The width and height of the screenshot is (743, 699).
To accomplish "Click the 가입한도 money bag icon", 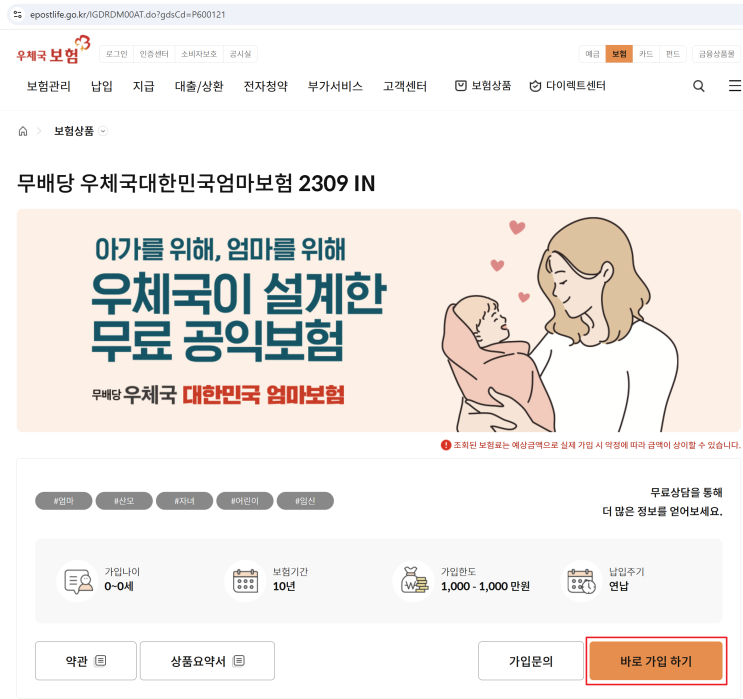I will pyautogui.click(x=414, y=580).
